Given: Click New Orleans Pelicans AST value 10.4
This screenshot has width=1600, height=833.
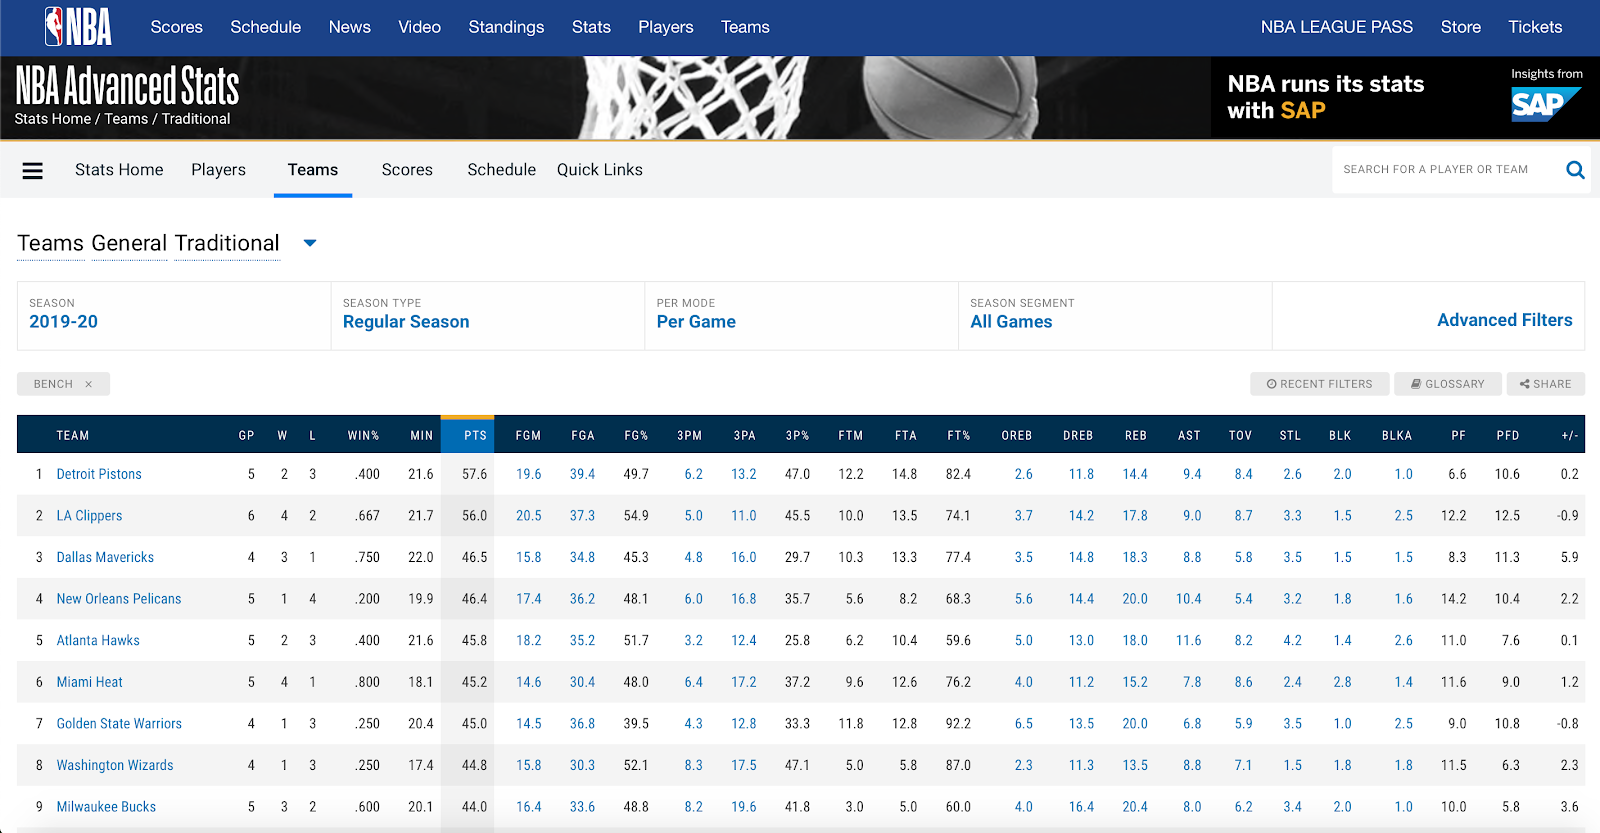Looking at the screenshot, I should click(x=1189, y=599).
